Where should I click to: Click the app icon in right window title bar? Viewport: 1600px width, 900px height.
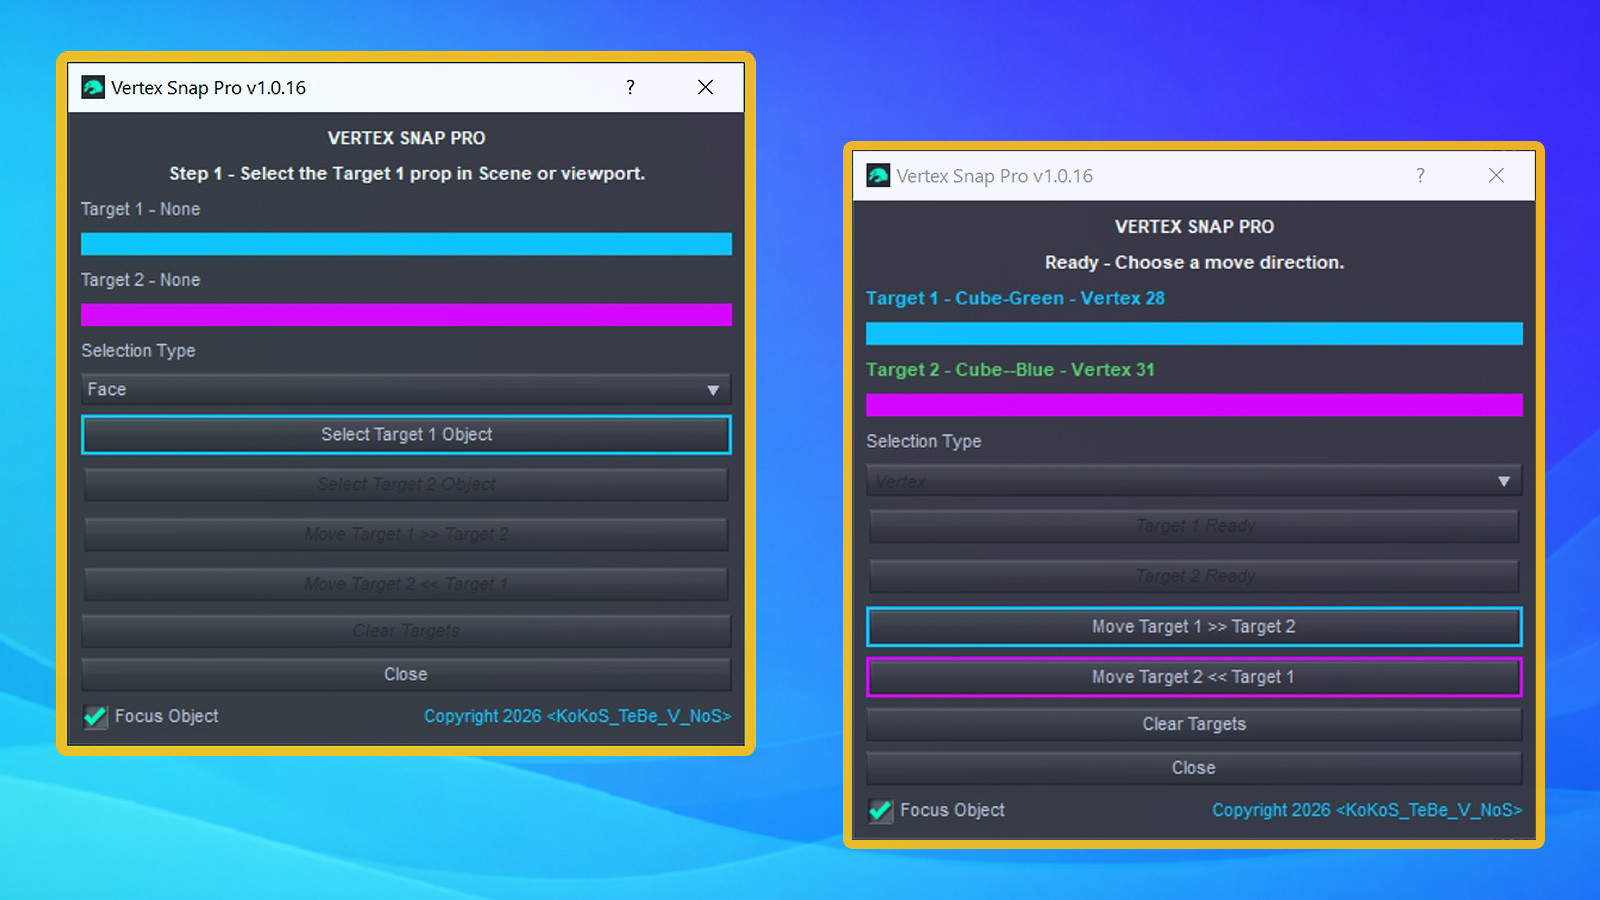(878, 176)
